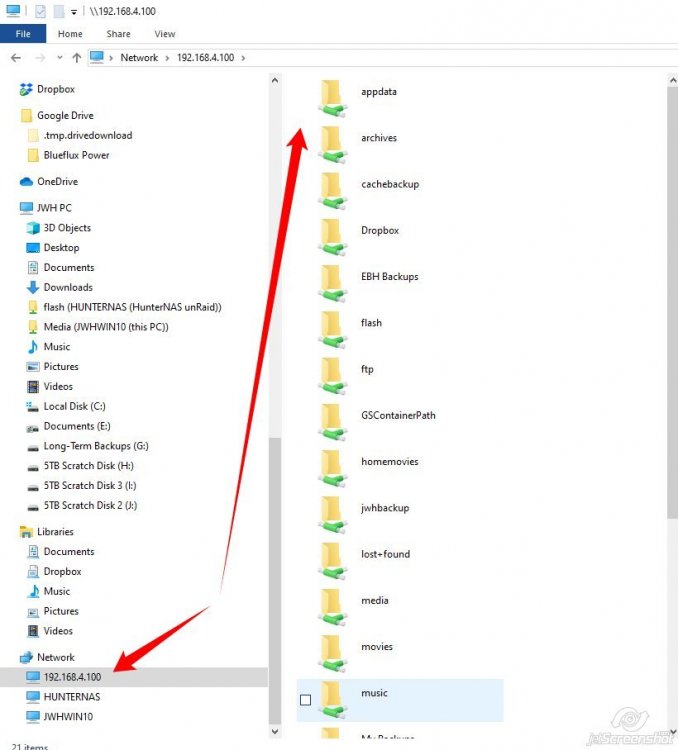Open Local Disk (C:) in navigation pane
The height and width of the screenshot is (750, 678).
(74, 407)
